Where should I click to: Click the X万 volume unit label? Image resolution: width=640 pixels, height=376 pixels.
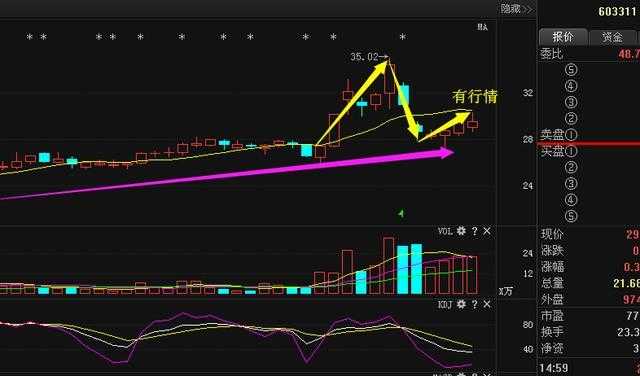505,291
